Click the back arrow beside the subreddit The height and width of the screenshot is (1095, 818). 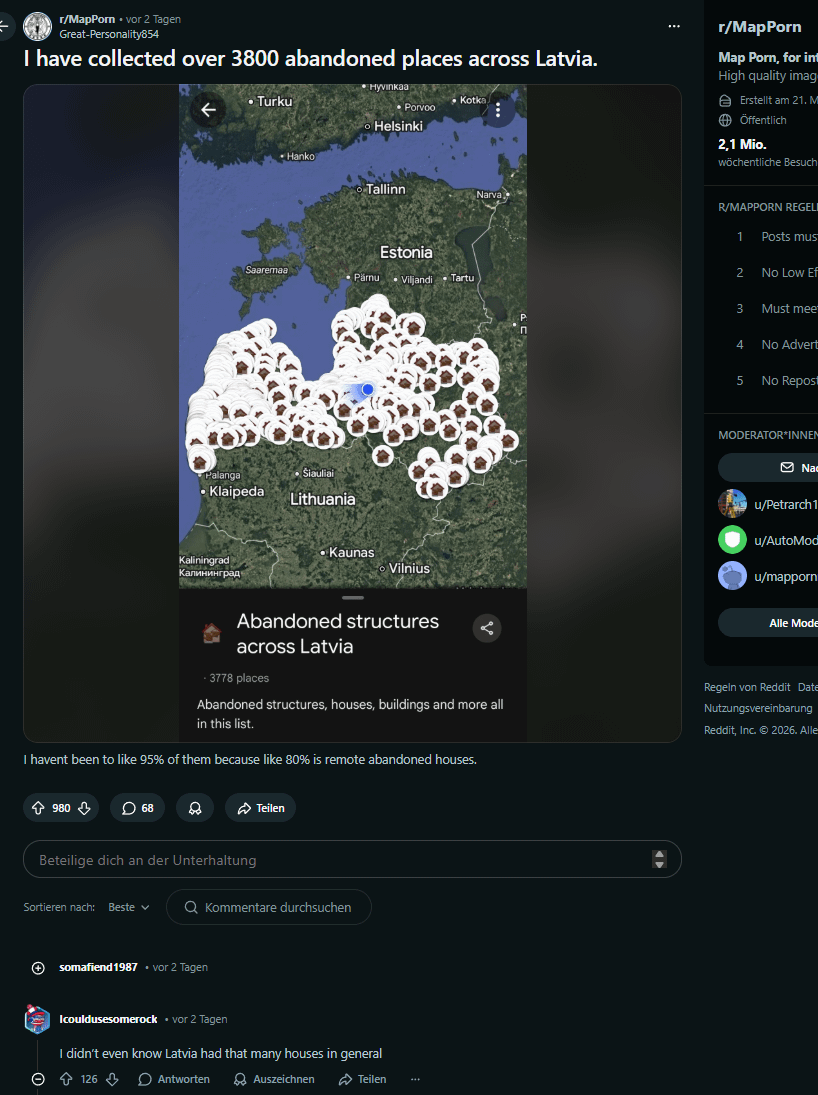click(3, 26)
